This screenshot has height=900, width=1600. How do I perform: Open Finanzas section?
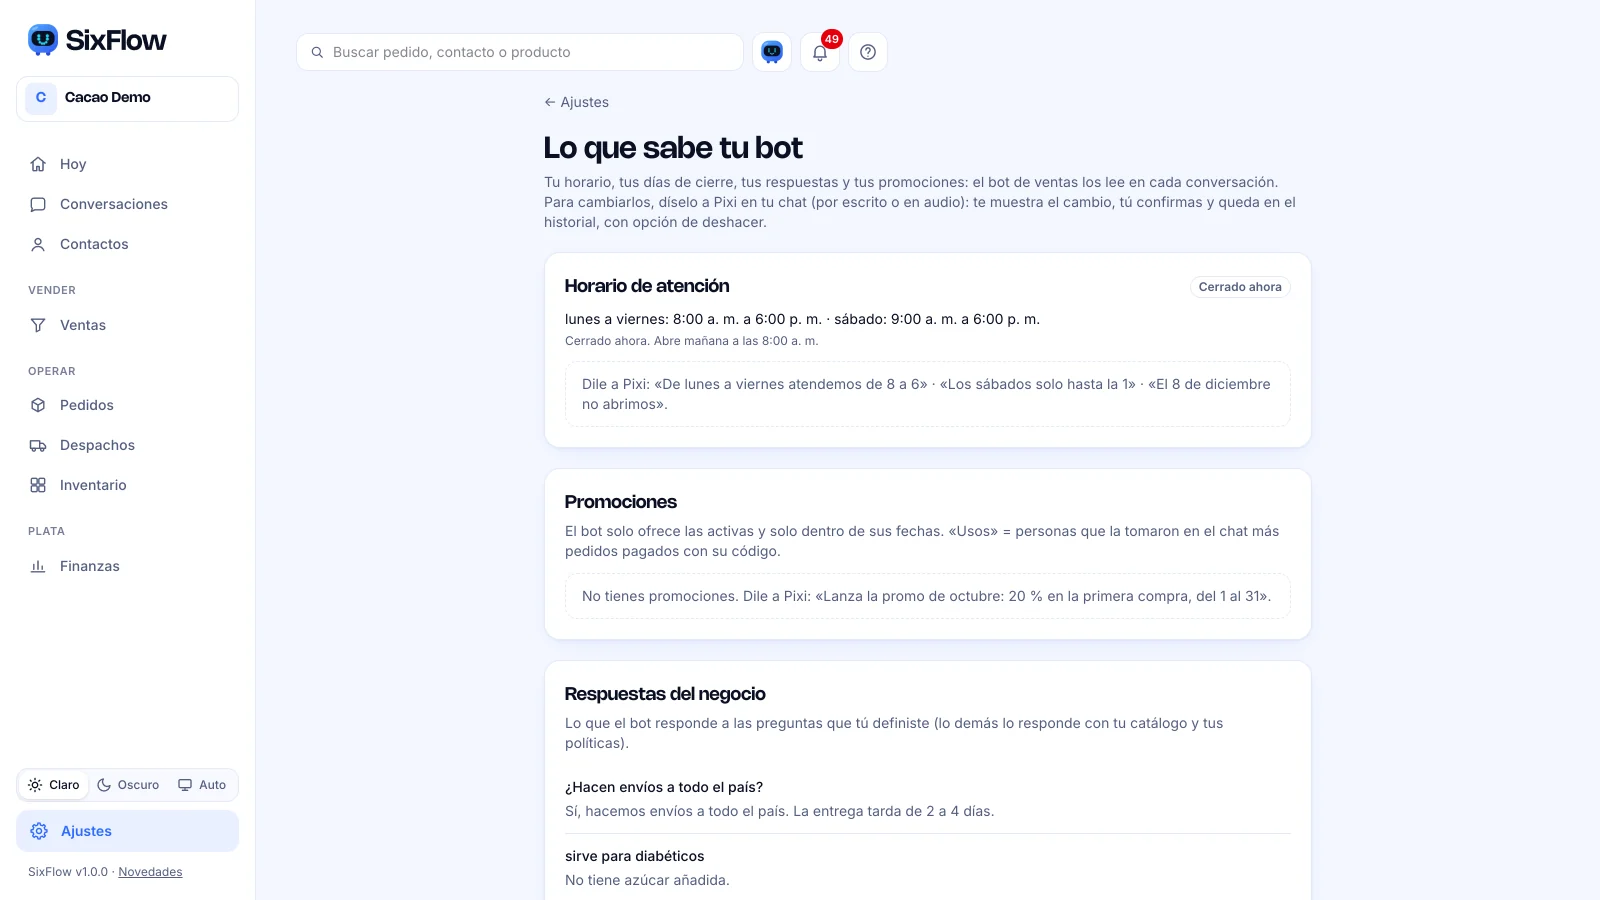[x=127, y=566]
